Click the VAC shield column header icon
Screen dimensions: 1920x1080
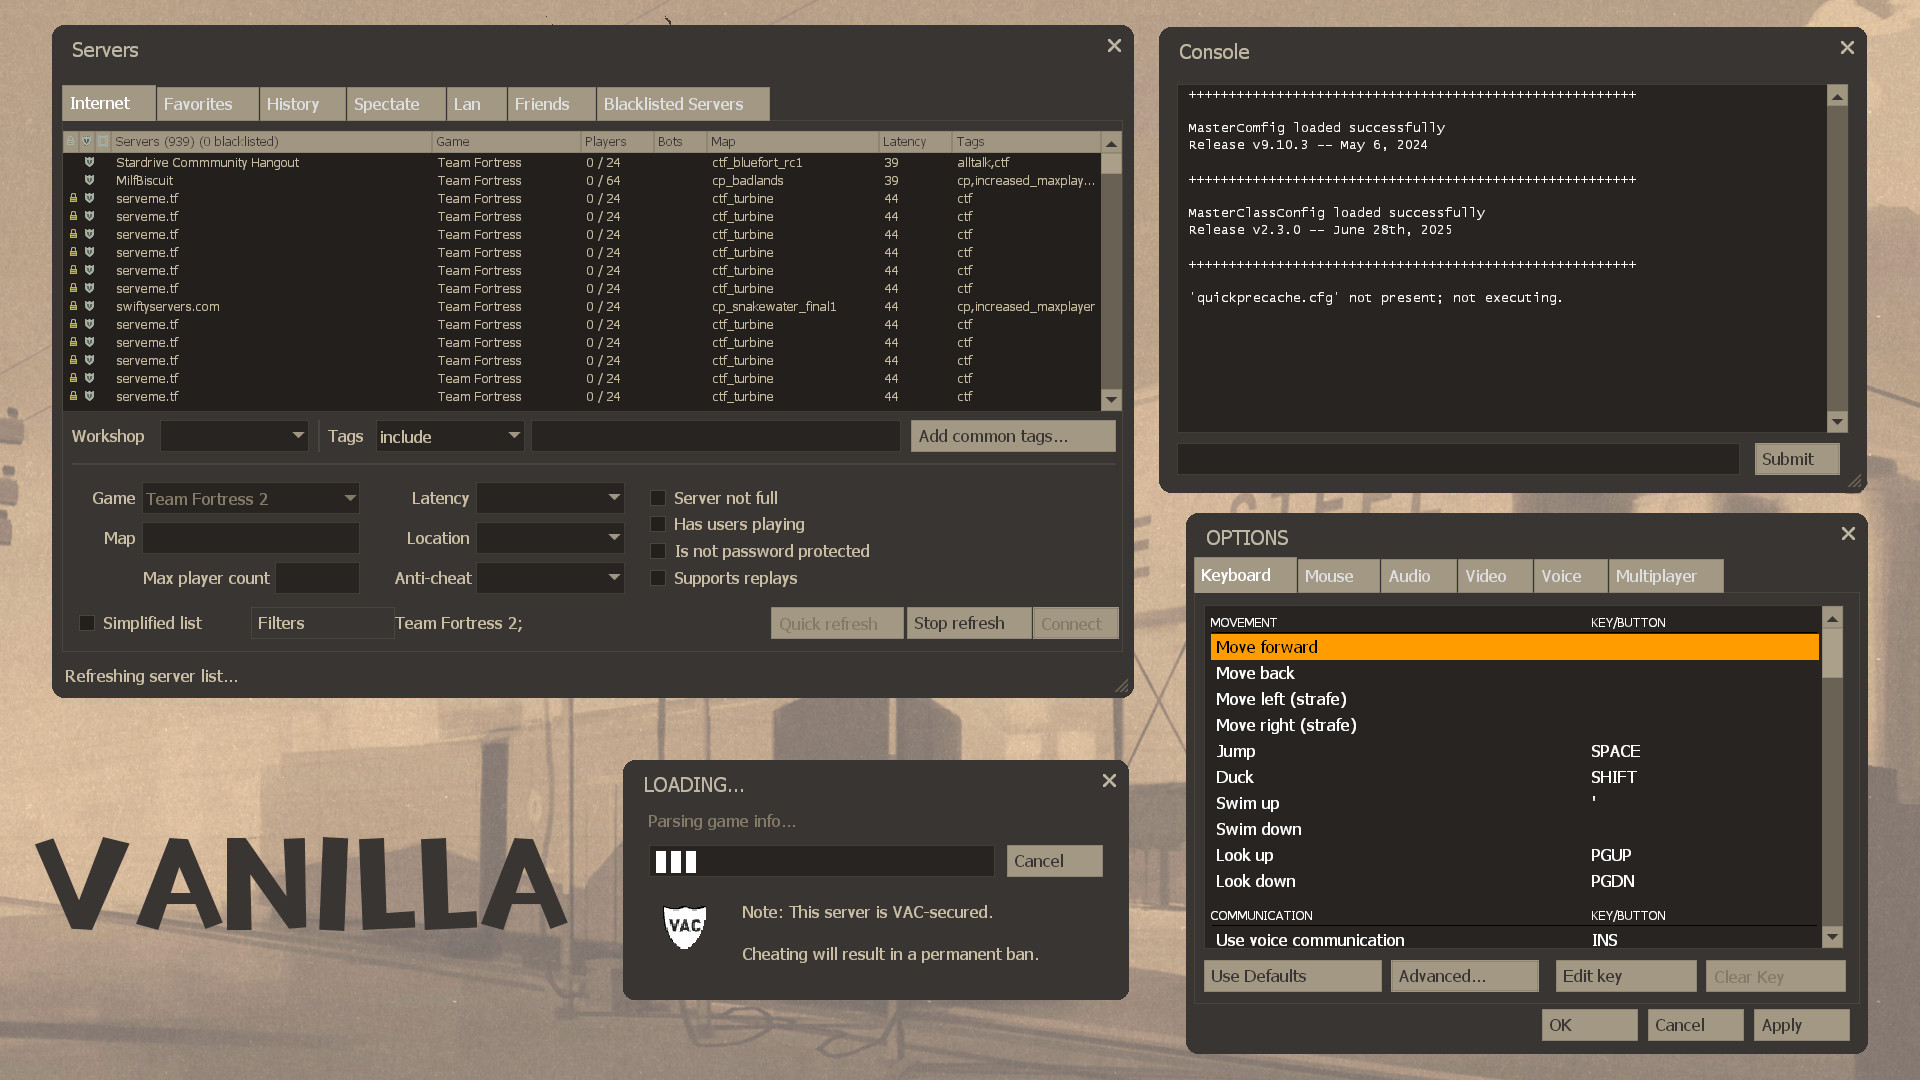[88, 141]
